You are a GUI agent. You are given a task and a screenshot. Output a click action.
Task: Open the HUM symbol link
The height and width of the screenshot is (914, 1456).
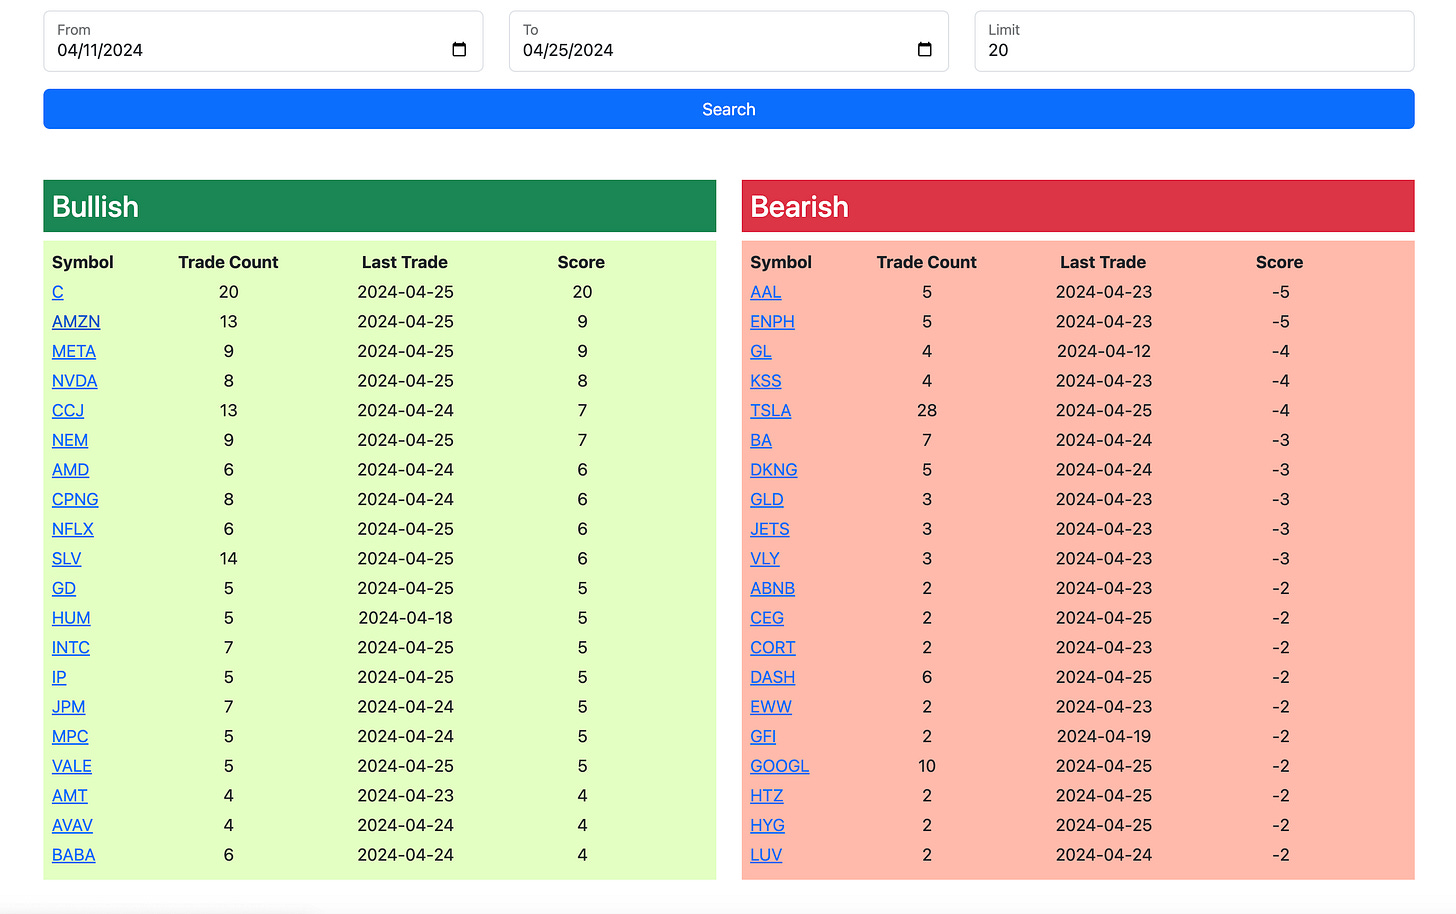click(x=71, y=618)
